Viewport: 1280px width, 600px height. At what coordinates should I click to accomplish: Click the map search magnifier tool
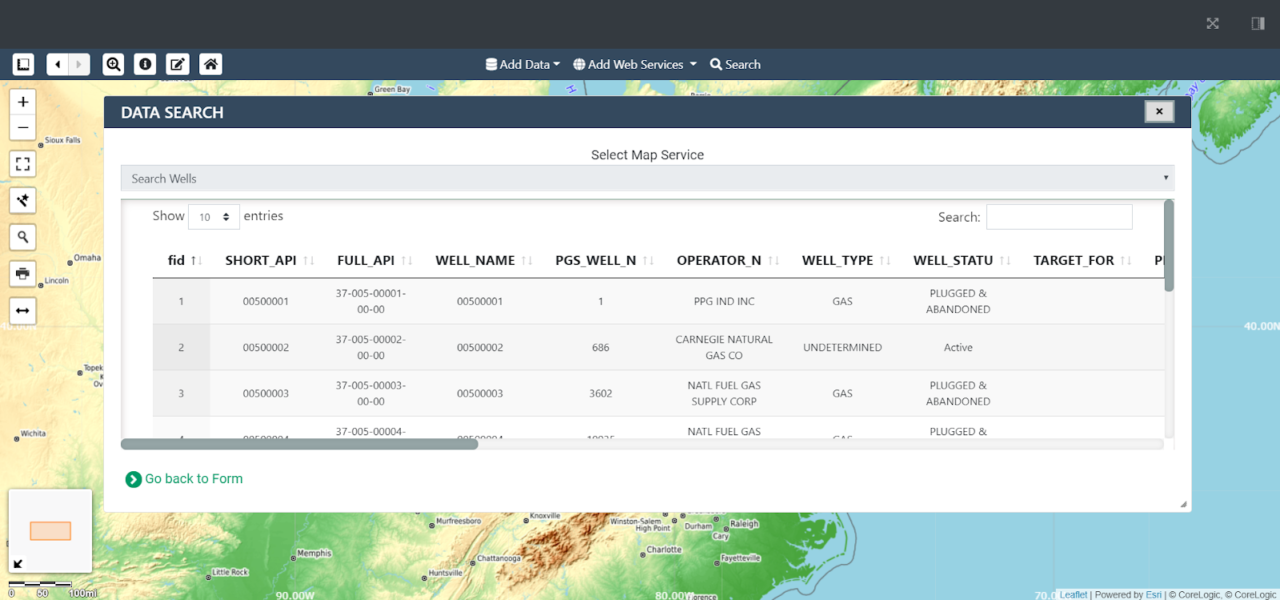coord(23,237)
